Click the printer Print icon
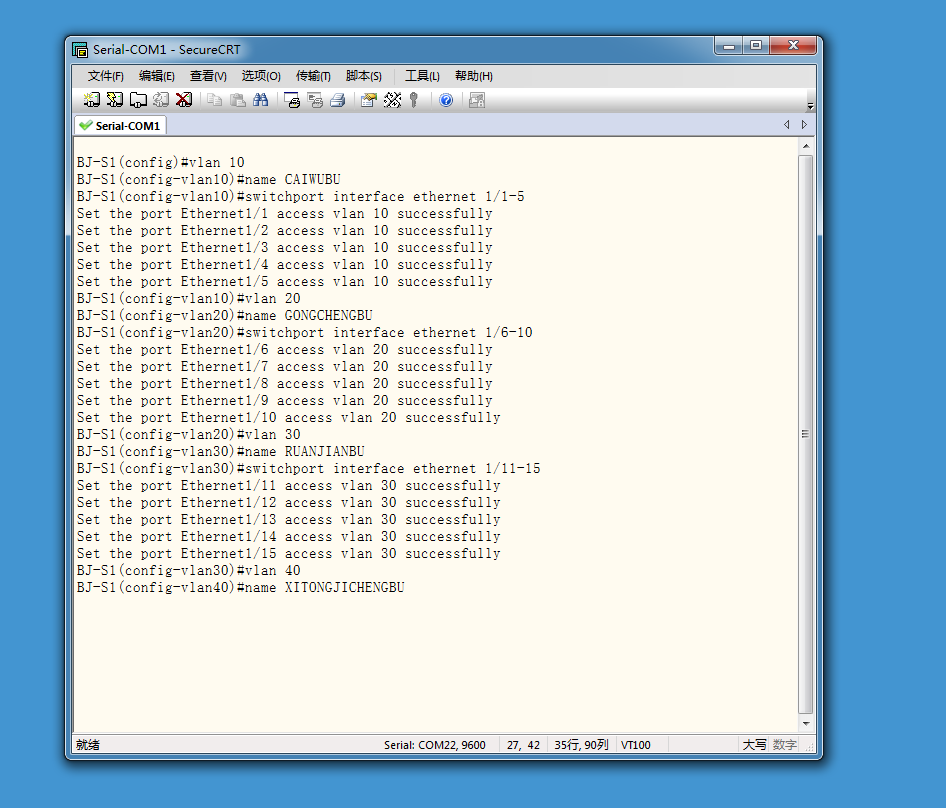 [338, 100]
